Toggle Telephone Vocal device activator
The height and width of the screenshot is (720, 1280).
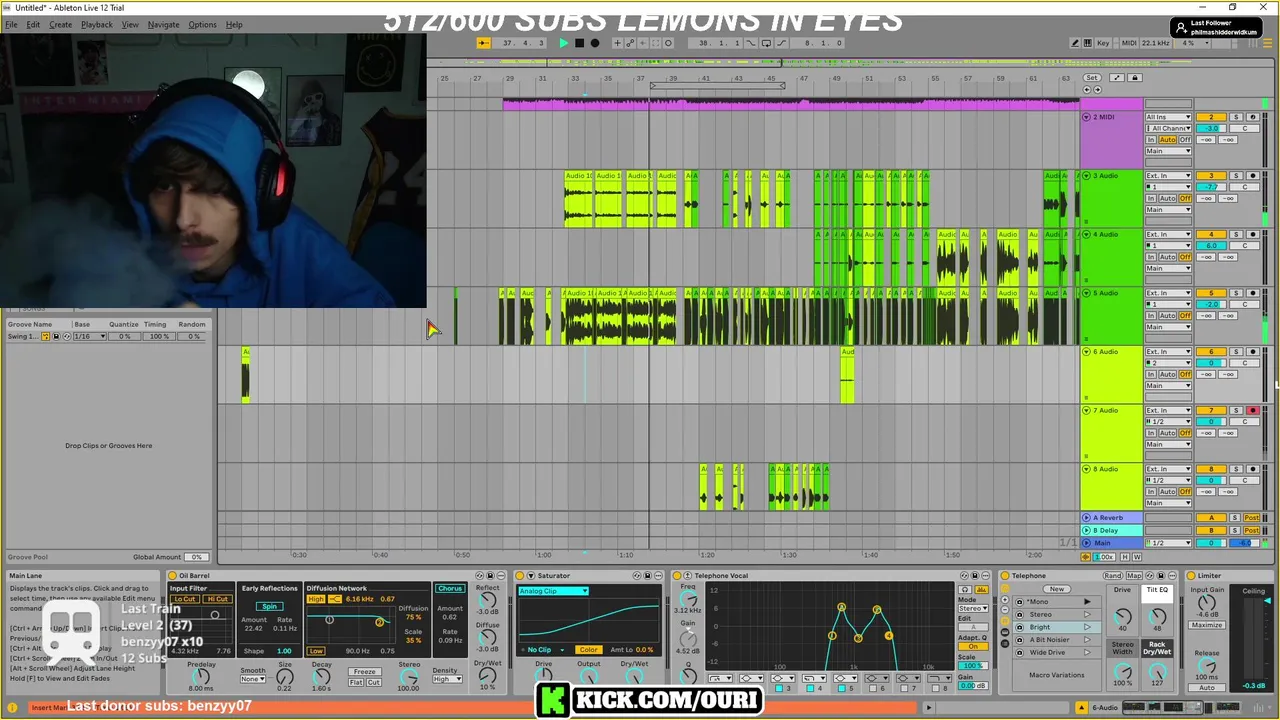tap(677, 576)
